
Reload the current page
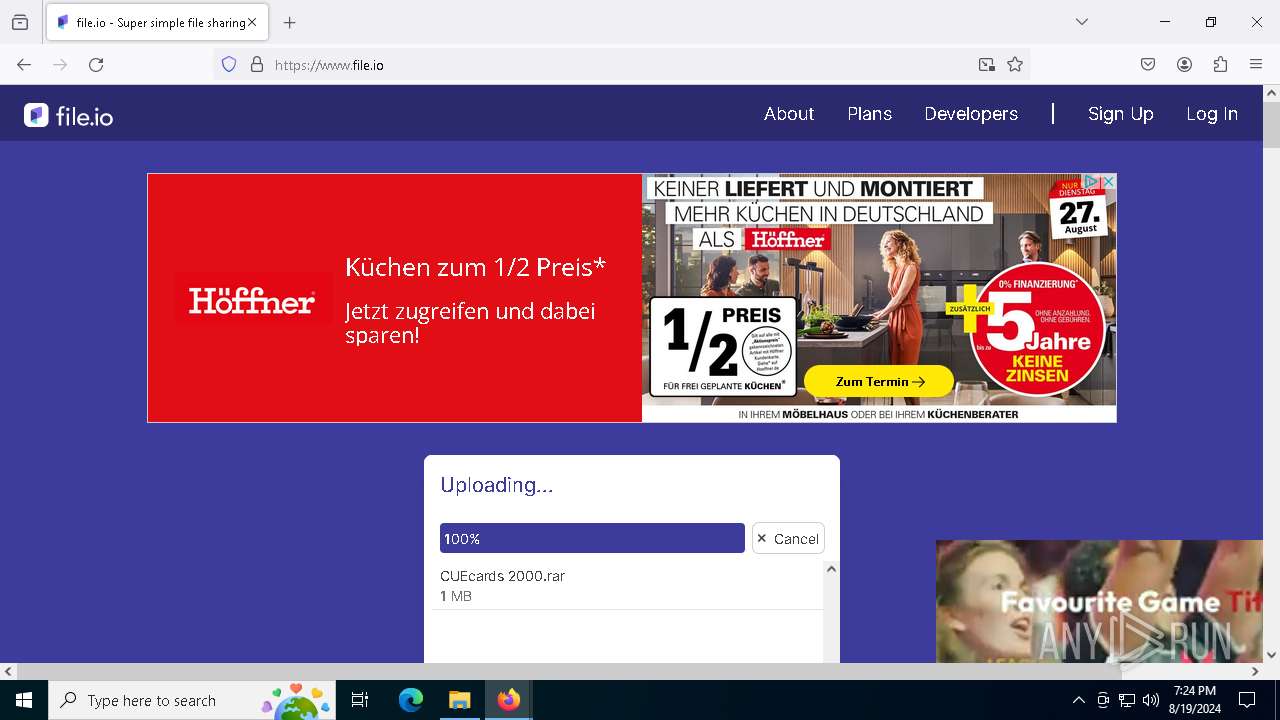pos(96,65)
